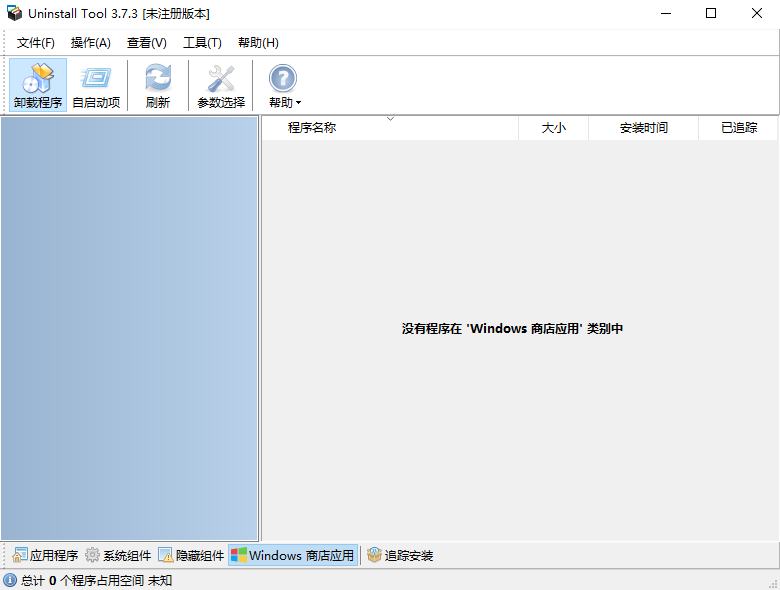This screenshot has height=590, width=780.
Task: Show the 隐藏组件 category tab
Action: [x=191, y=555]
